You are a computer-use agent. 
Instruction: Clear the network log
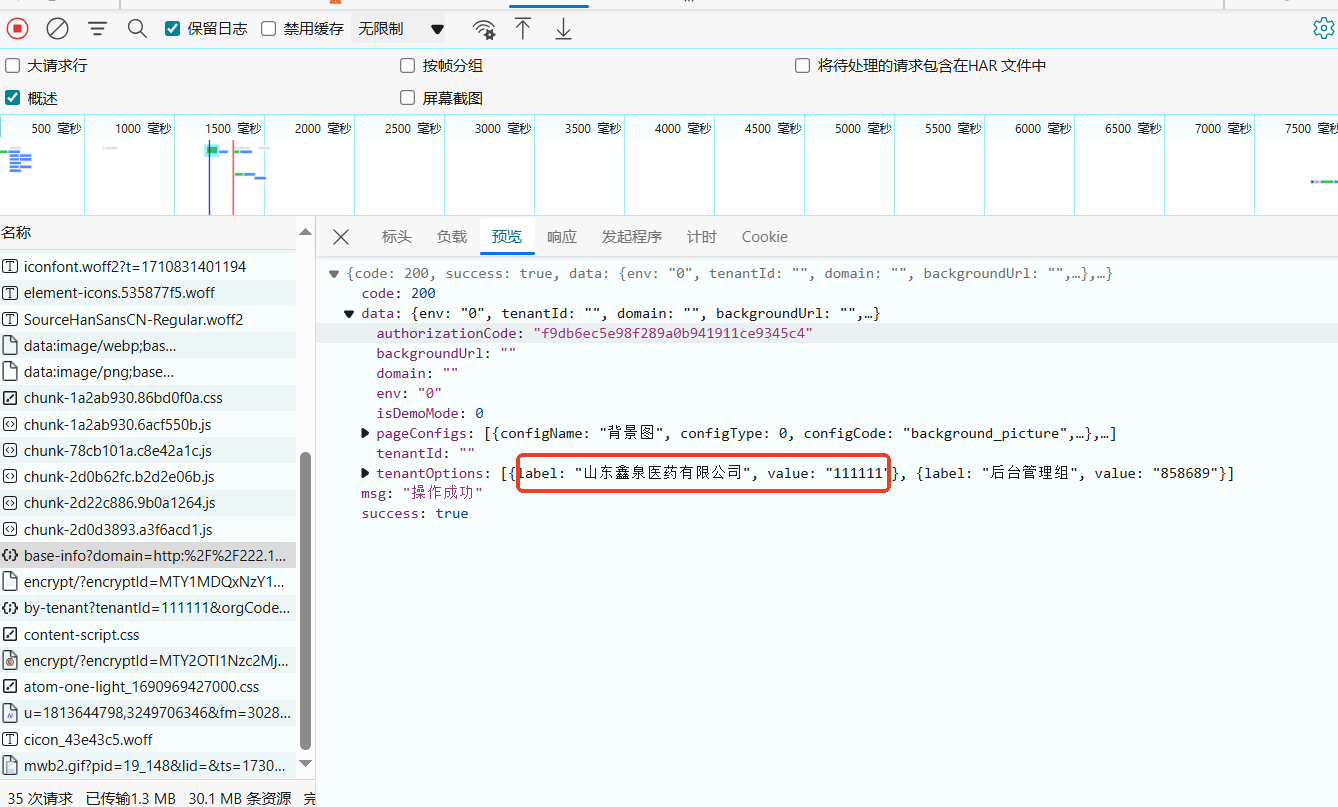point(58,29)
